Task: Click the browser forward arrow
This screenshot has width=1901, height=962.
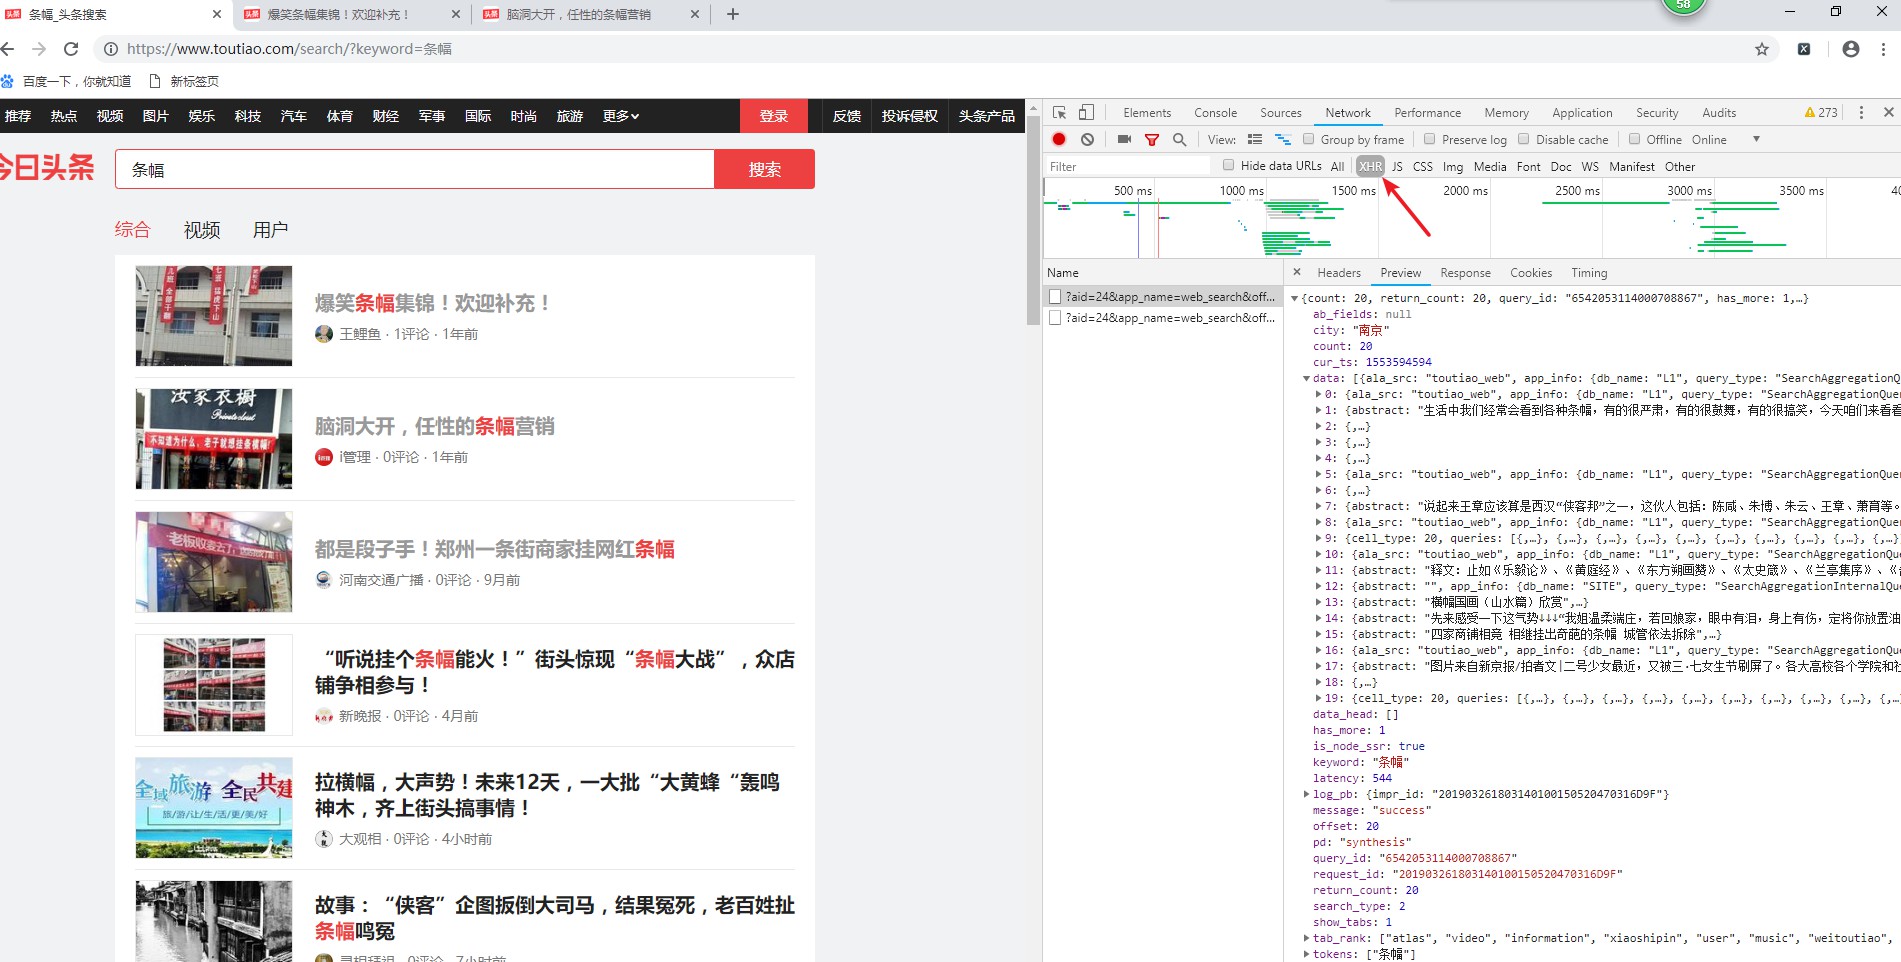Action: 39,49
